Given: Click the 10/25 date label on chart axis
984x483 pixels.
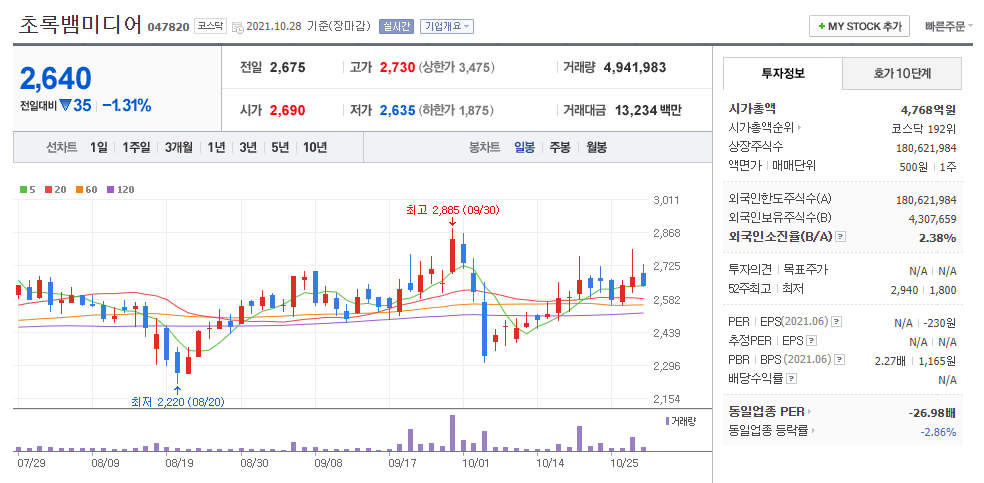Looking at the screenshot, I should point(624,464).
